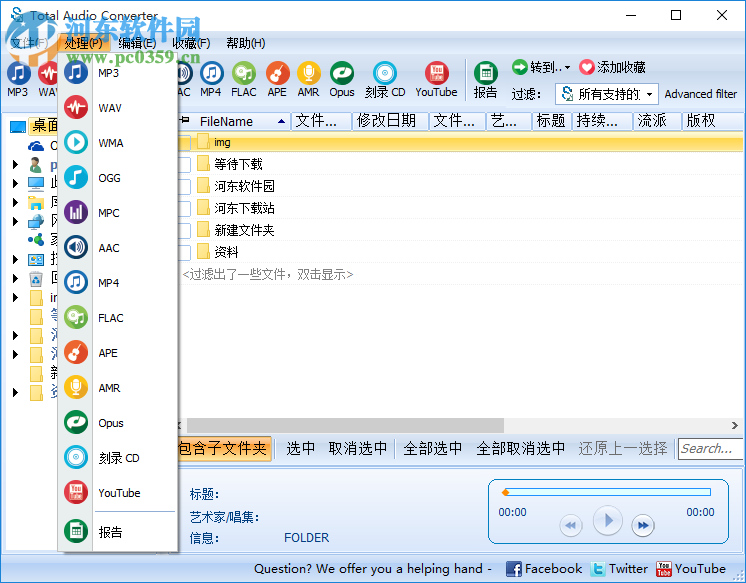Click the MP3 toolbar icon

pos(18,79)
